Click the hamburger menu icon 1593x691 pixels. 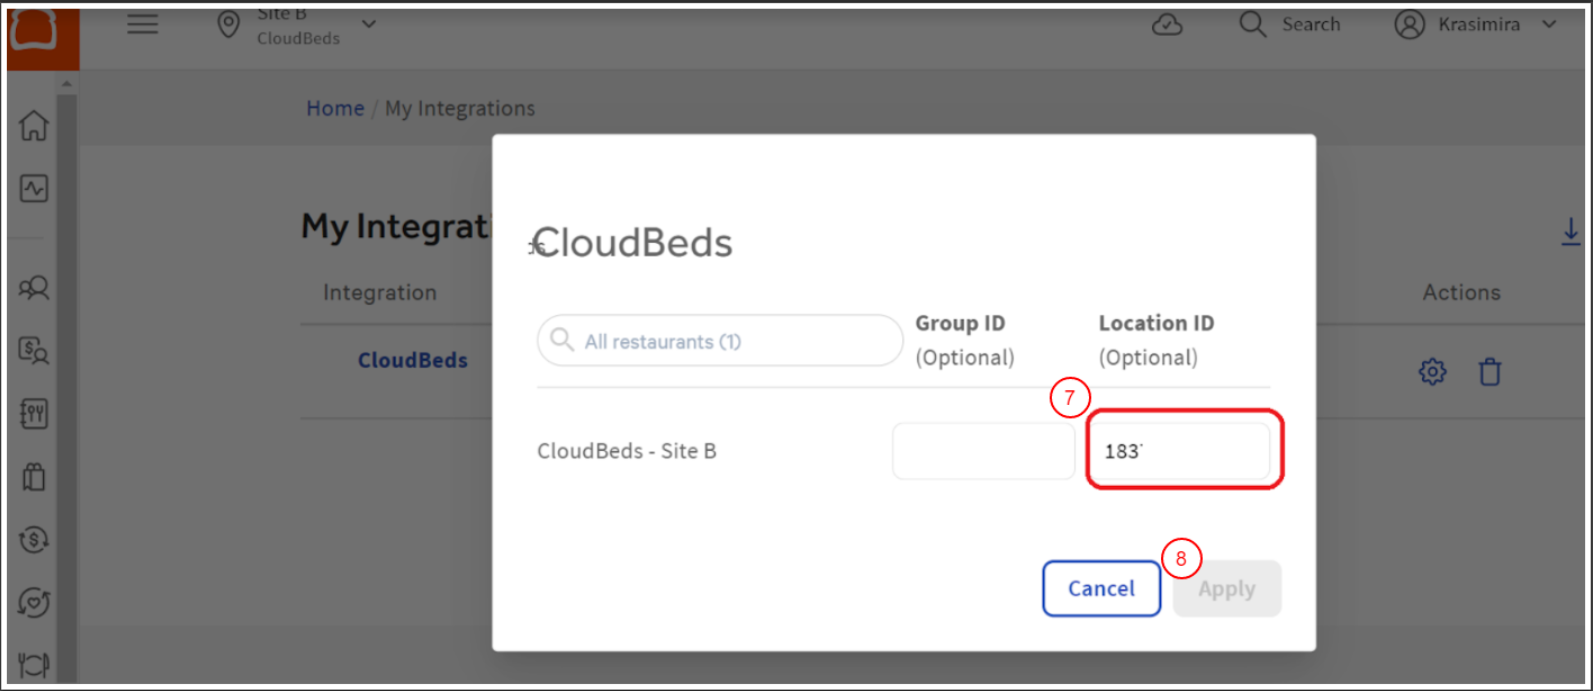[143, 25]
